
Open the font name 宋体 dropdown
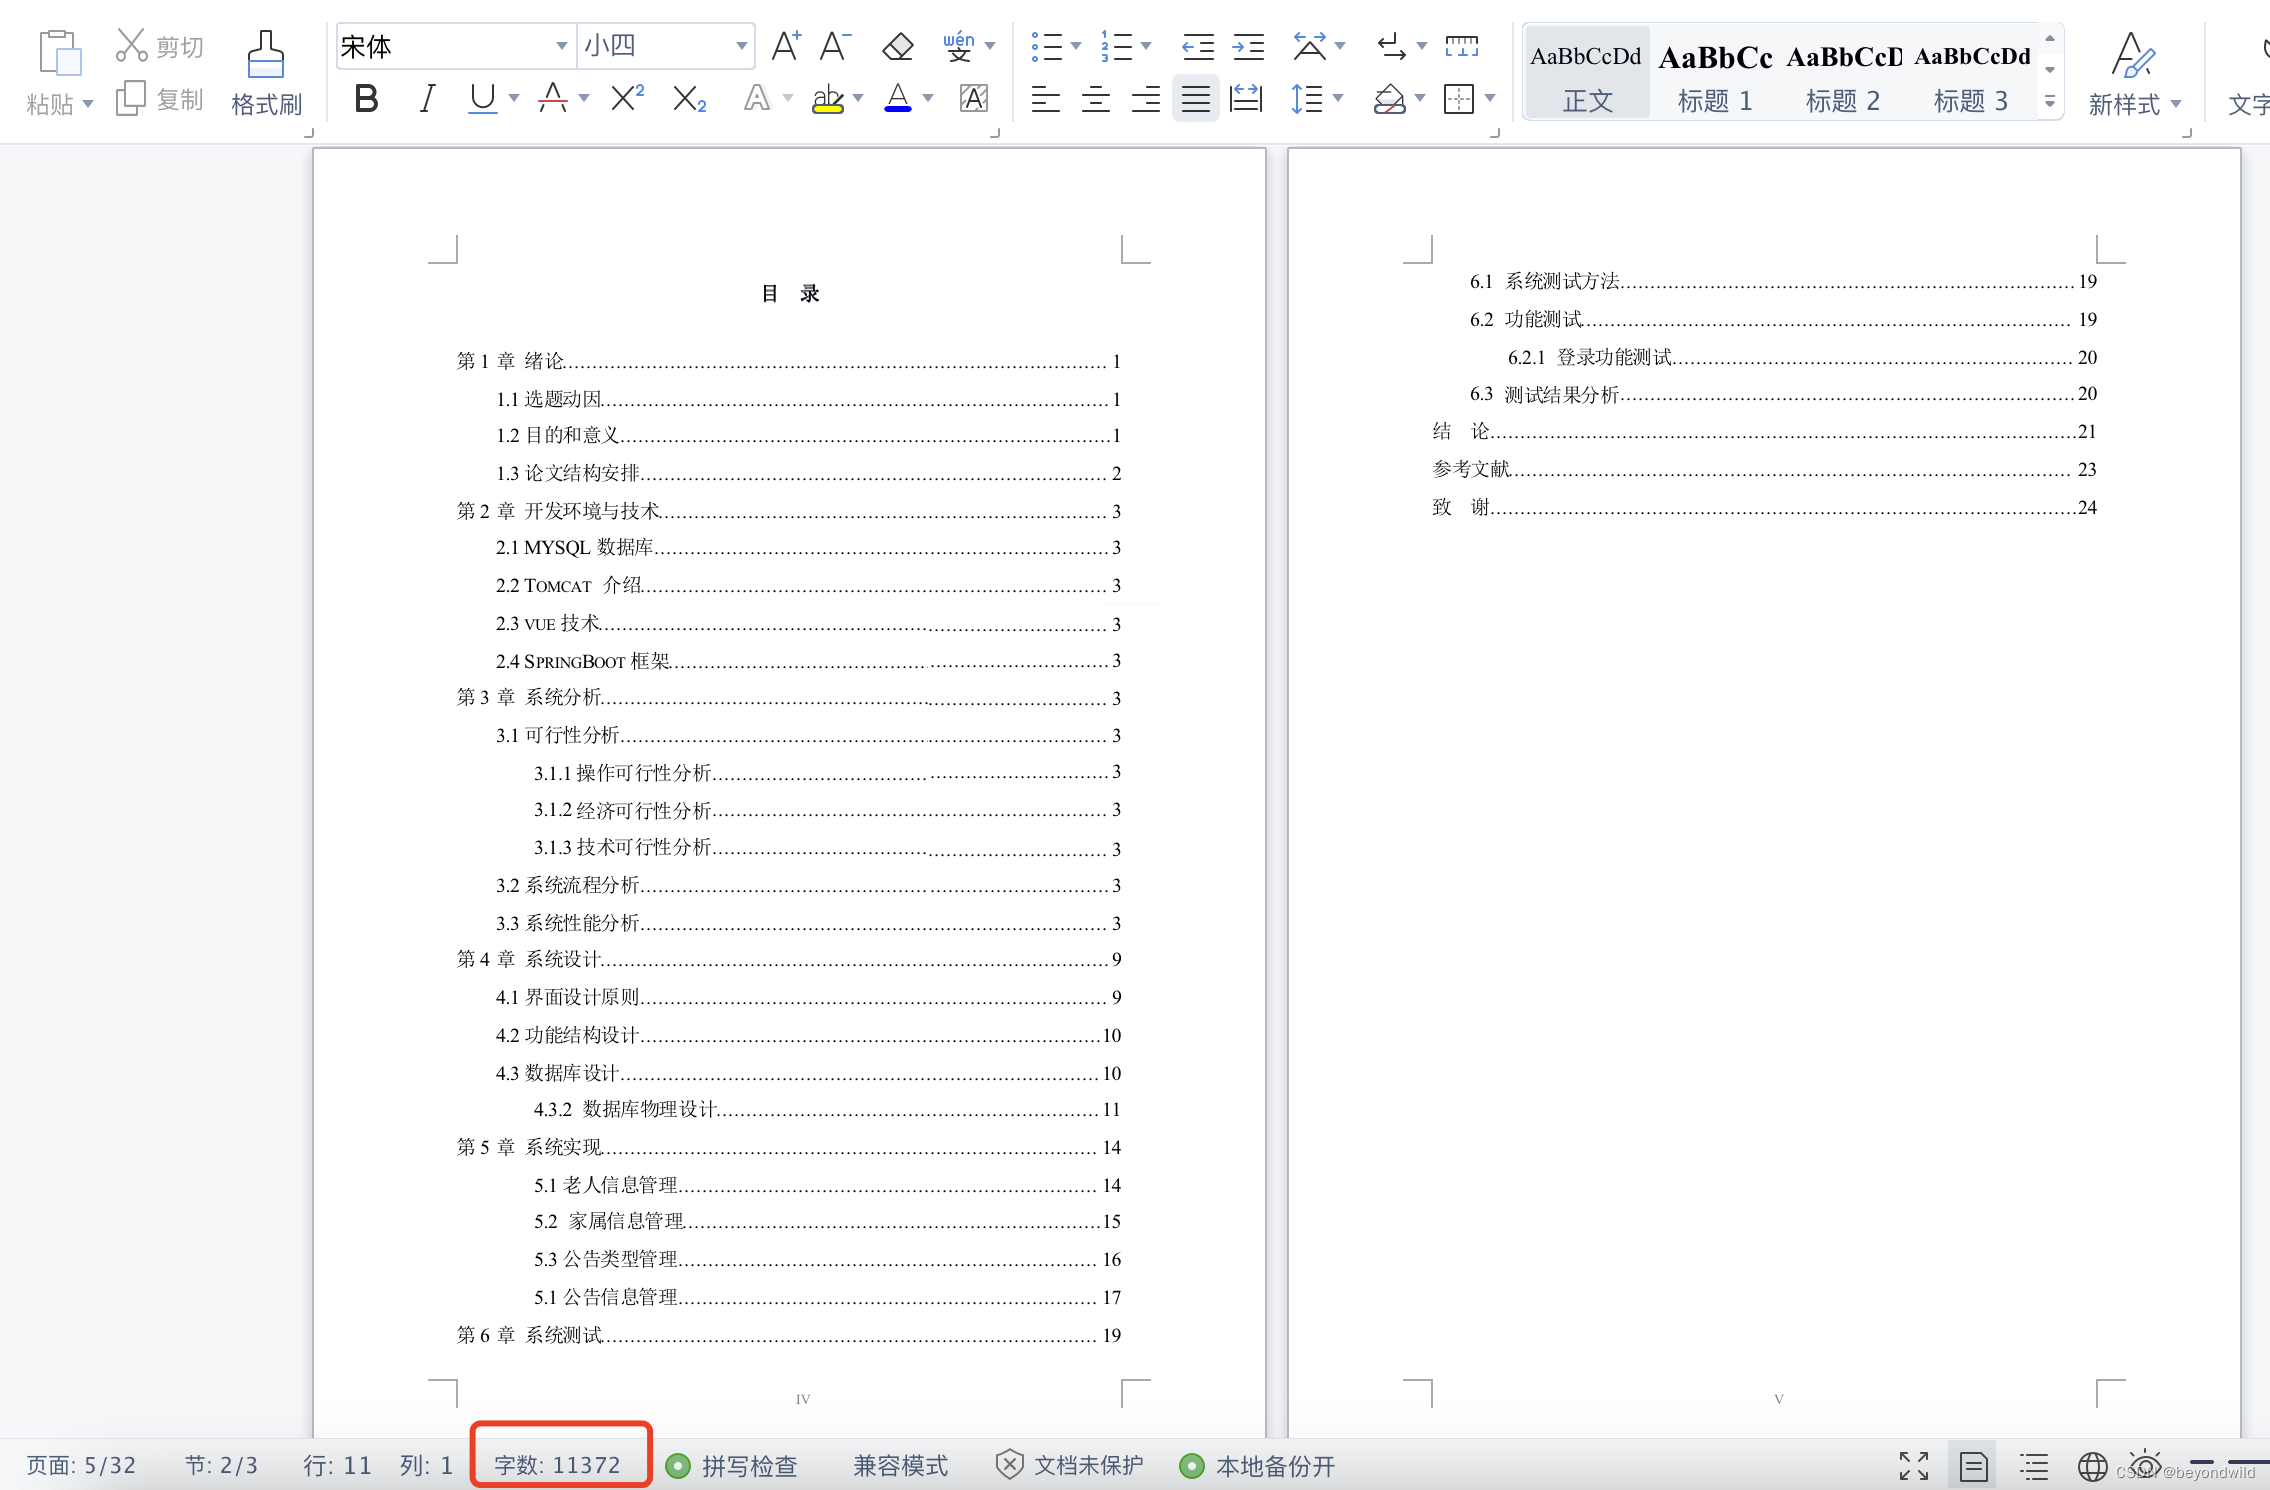click(561, 46)
